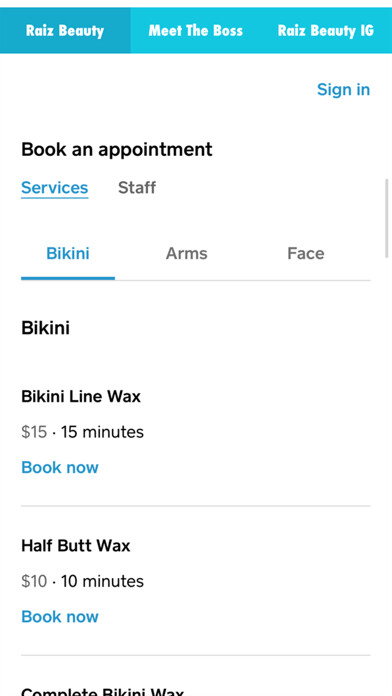Click the $15 · 15 minutes price text
The height and width of the screenshot is (696, 392).
82,431
